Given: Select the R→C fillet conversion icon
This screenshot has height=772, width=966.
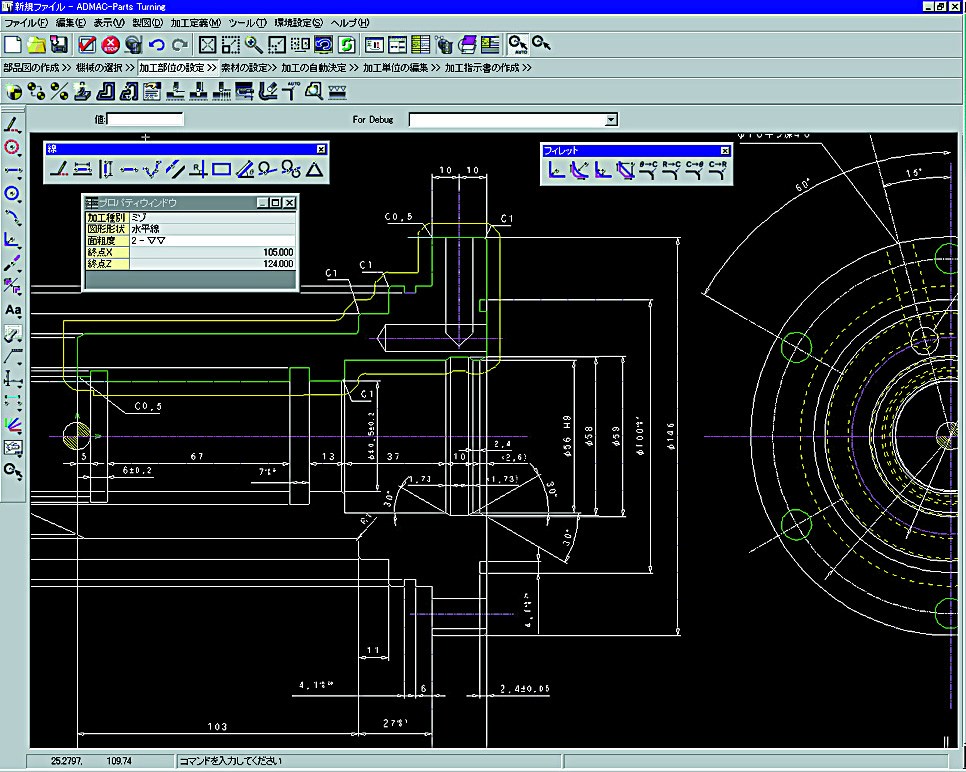Looking at the screenshot, I should (x=671, y=172).
